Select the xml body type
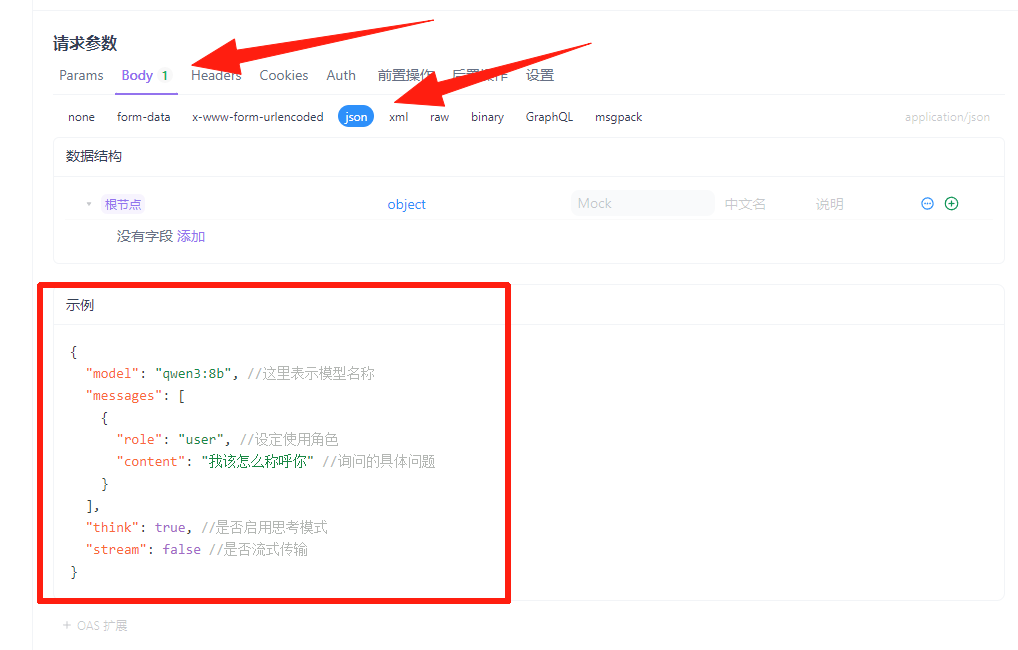 point(399,117)
